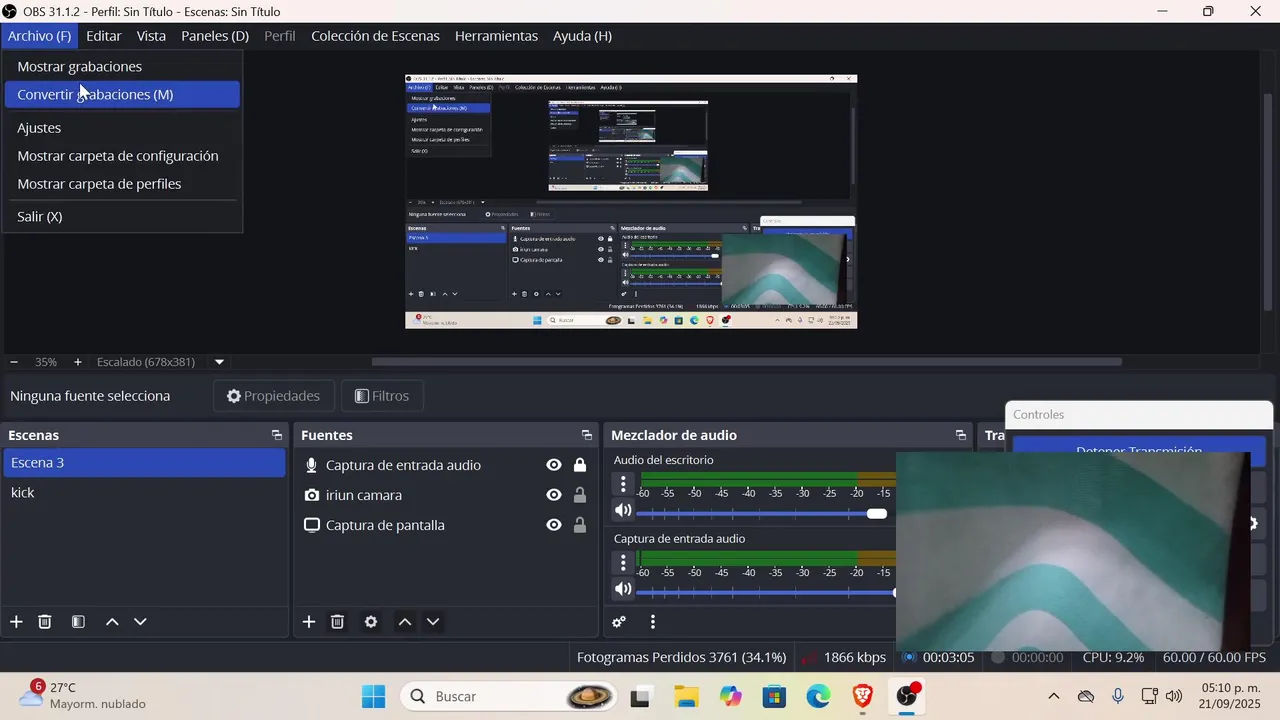The image size is (1280, 720).
Task: Choose Mostrar grabaciones from Archivo menu
Action: (122, 67)
